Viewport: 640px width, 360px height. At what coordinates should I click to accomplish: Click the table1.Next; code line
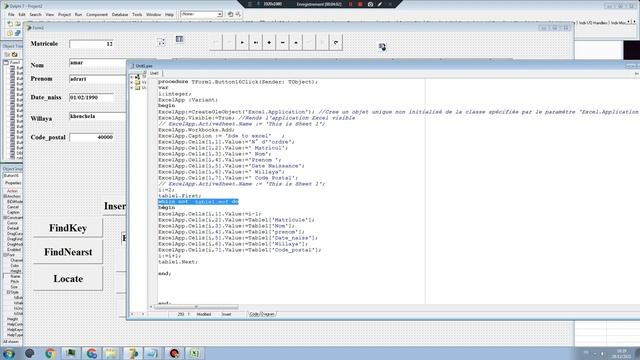(178, 262)
